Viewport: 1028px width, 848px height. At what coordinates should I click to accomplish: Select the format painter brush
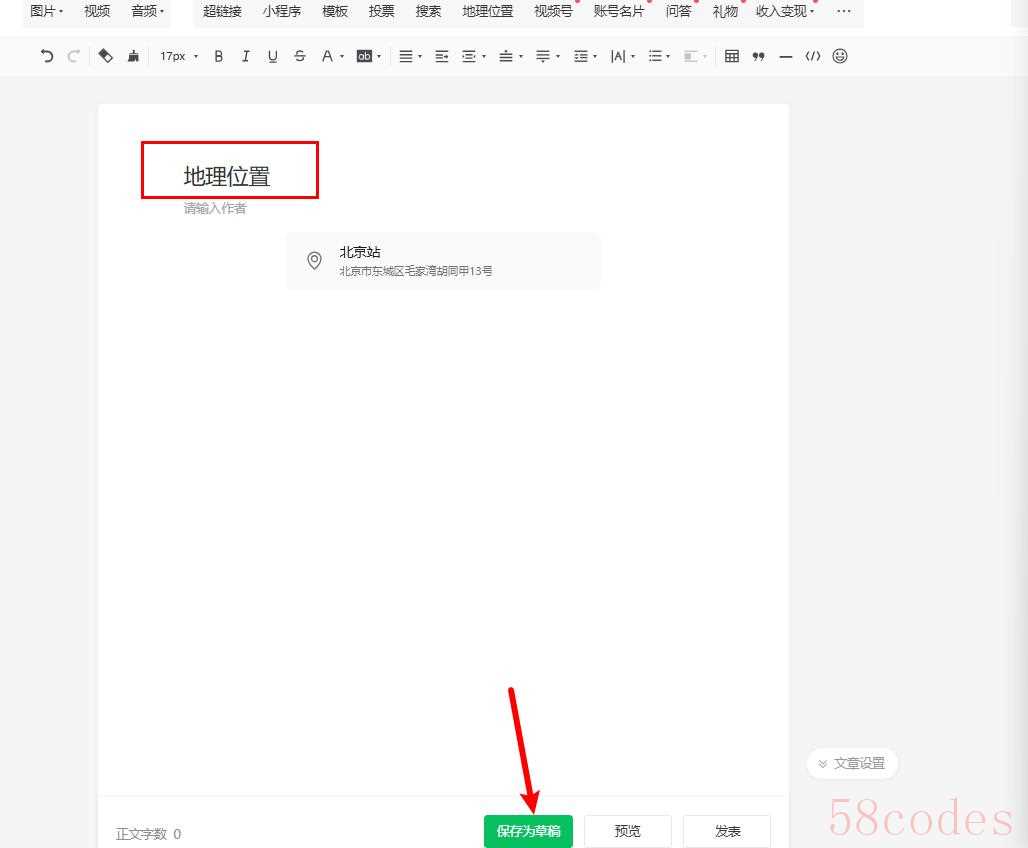pyautogui.click(x=133, y=56)
